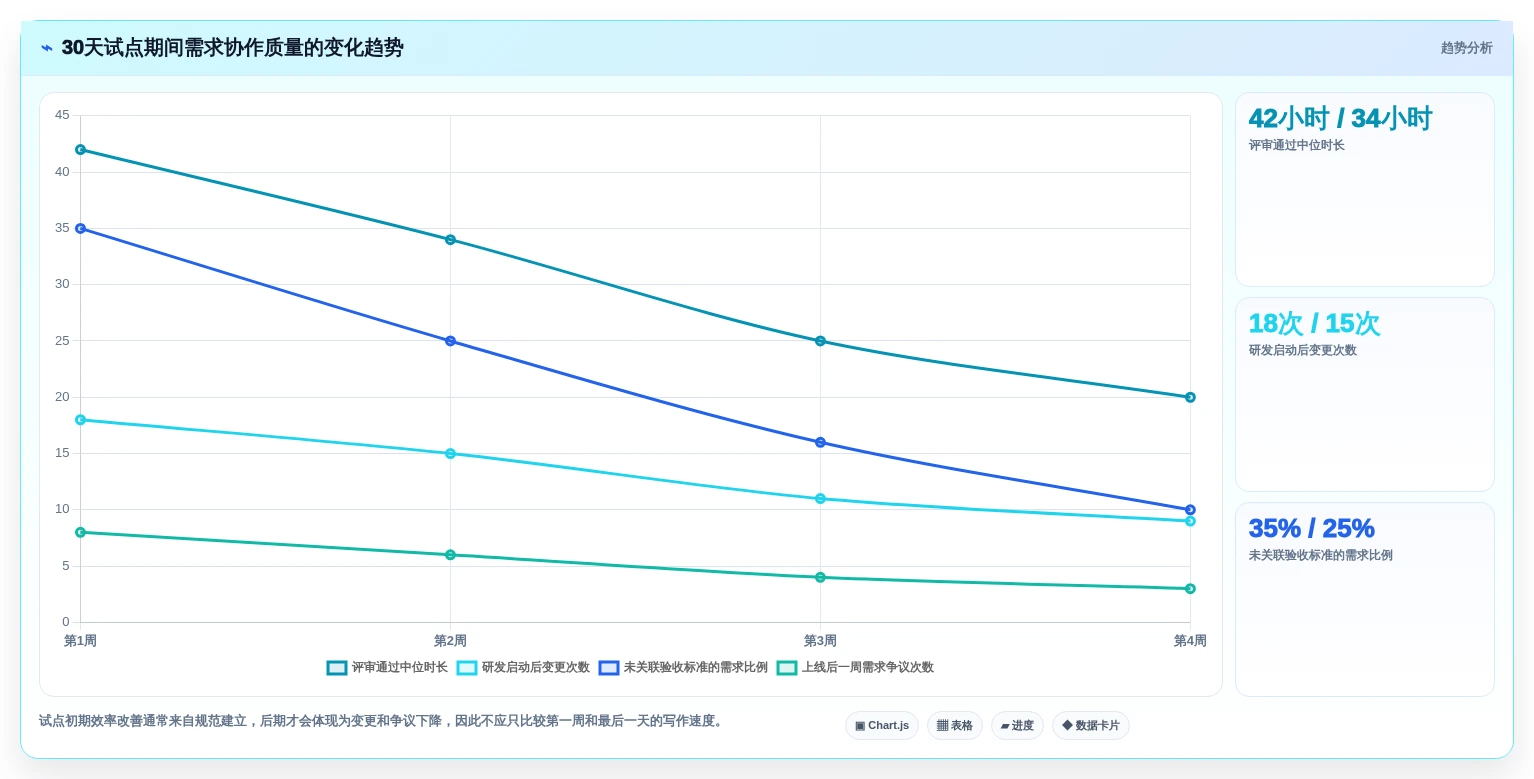Click the title 30天试点期间需求协作质量的变化趋势
Screen dimensions: 1534x779
pyautogui.click(x=233, y=48)
